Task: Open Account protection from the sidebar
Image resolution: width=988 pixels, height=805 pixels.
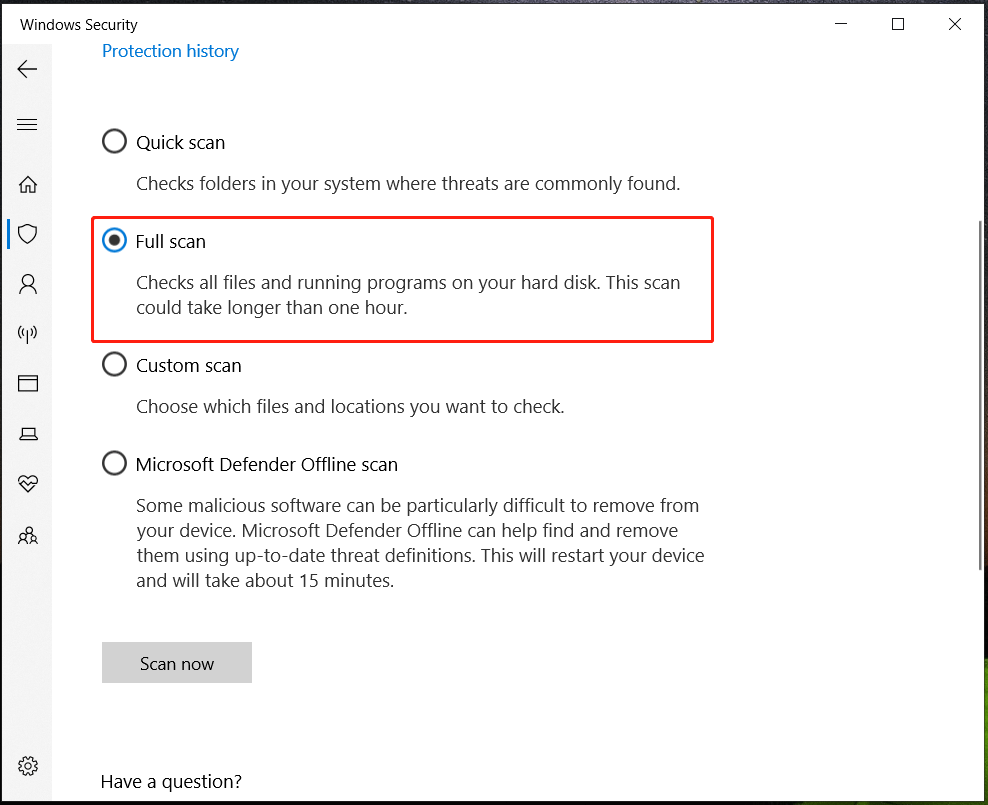Action: coord(27,284)
